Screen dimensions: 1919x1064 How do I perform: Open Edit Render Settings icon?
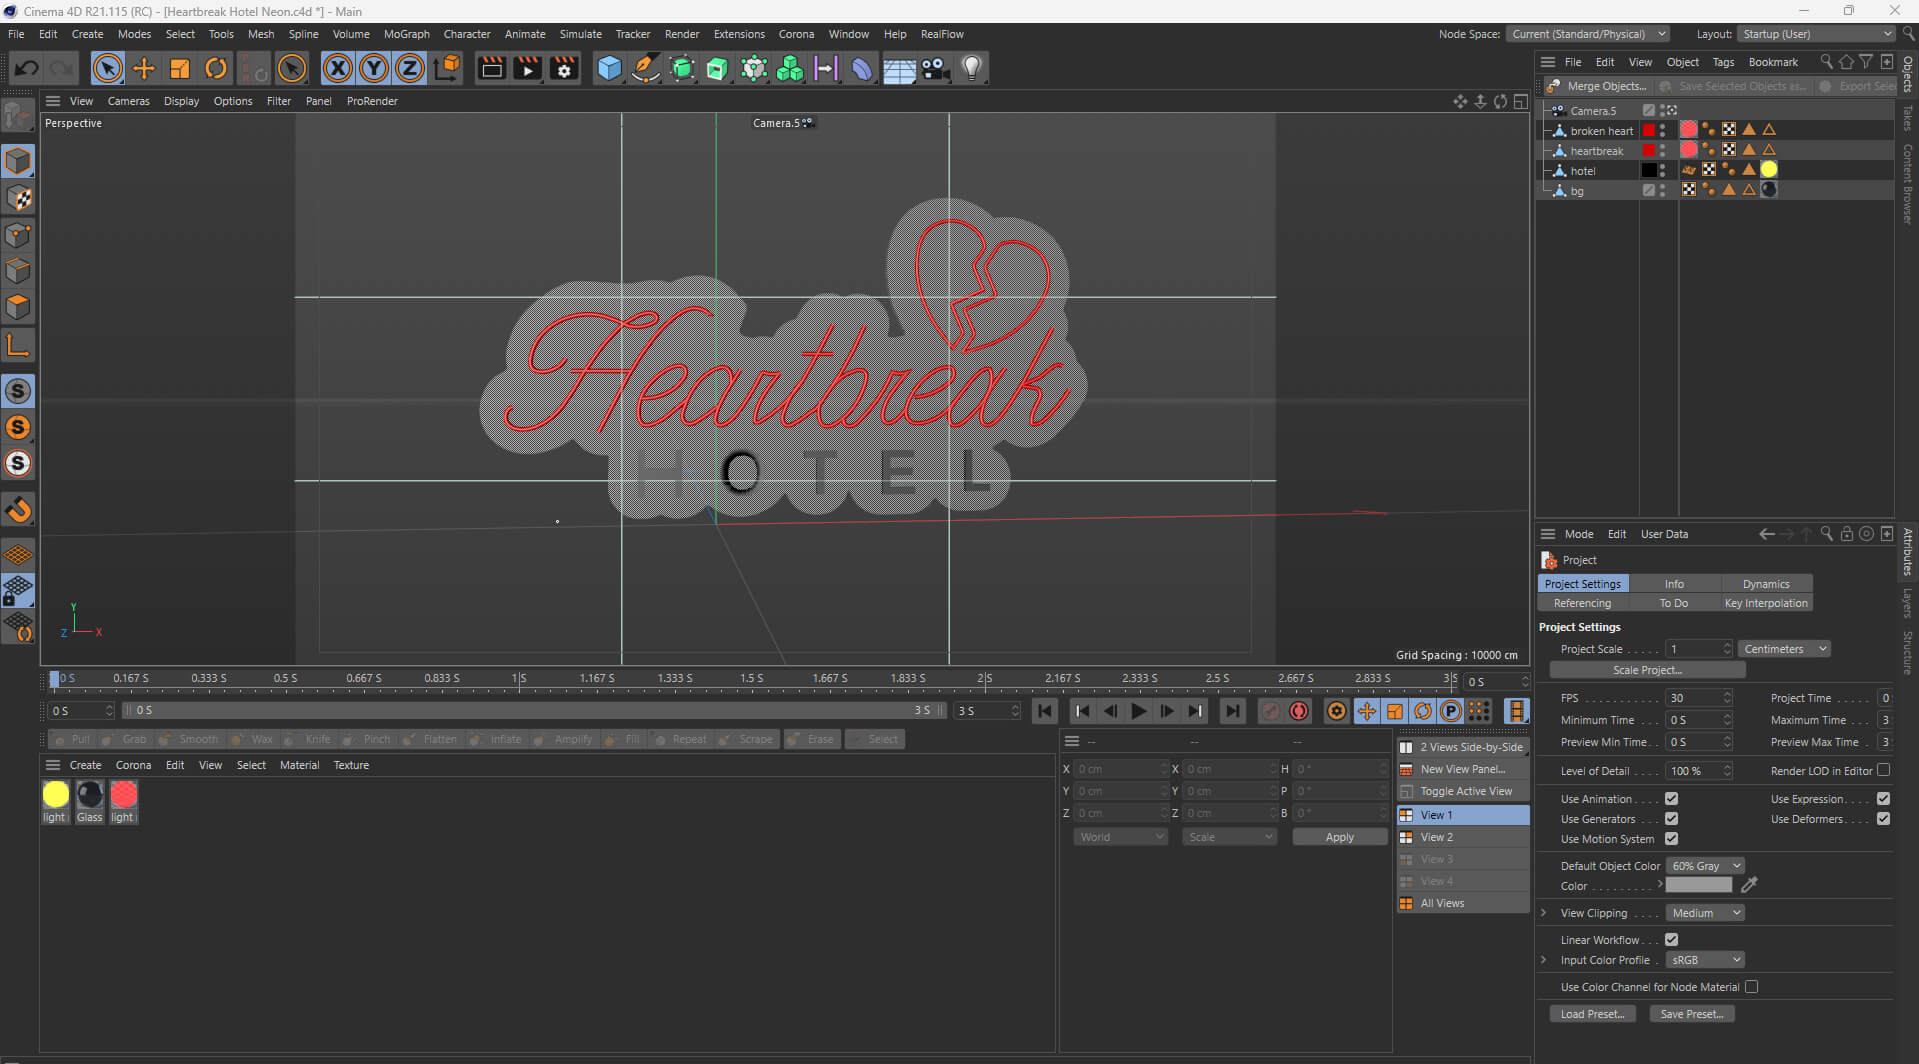[564, 68]
